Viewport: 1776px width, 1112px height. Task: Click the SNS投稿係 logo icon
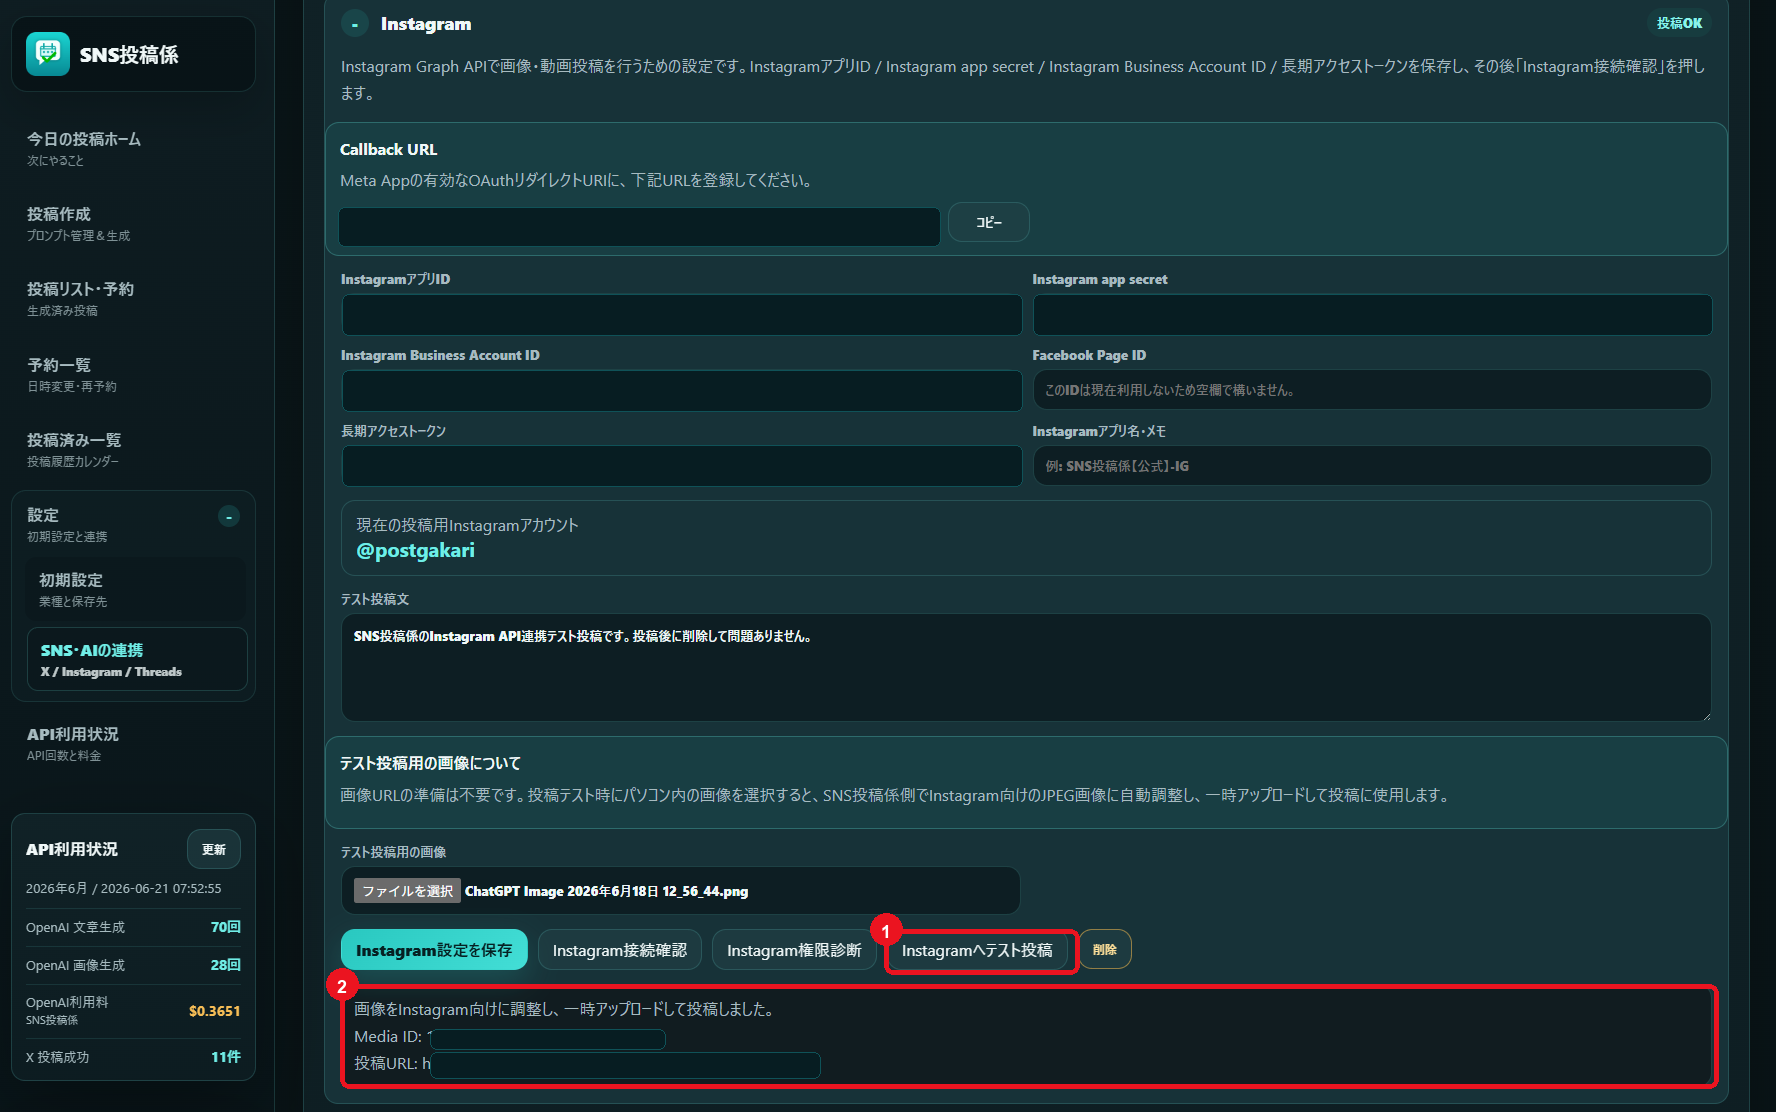tap(47, 54)
